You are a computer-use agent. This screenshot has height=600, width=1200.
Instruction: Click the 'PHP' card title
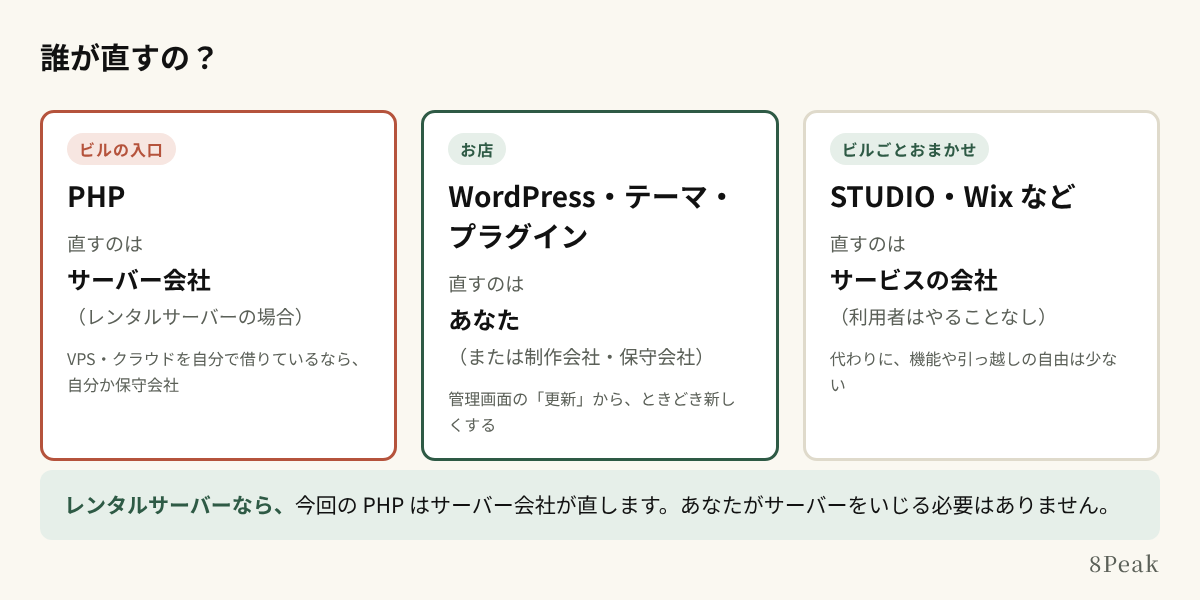pos(96,197)
